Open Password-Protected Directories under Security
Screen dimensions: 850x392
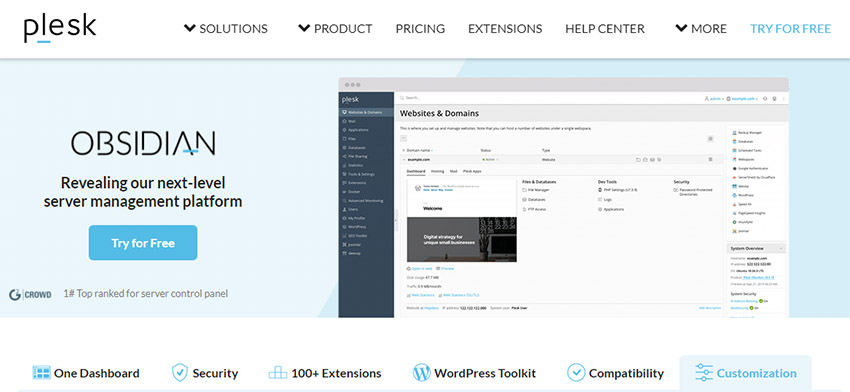point(692,192)
